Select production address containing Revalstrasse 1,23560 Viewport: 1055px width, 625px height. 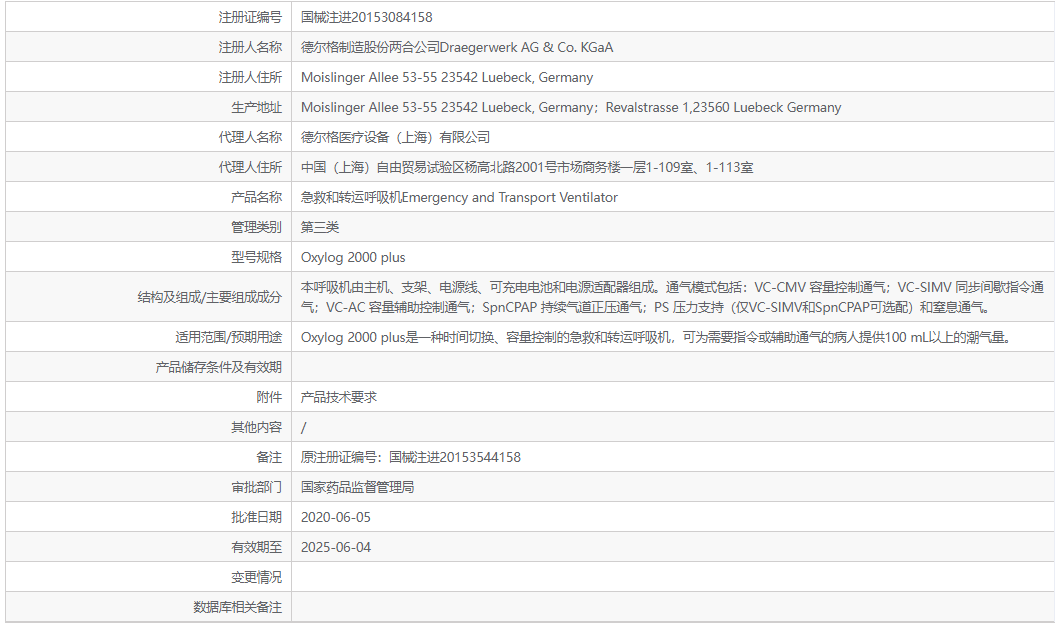point(571,107)
